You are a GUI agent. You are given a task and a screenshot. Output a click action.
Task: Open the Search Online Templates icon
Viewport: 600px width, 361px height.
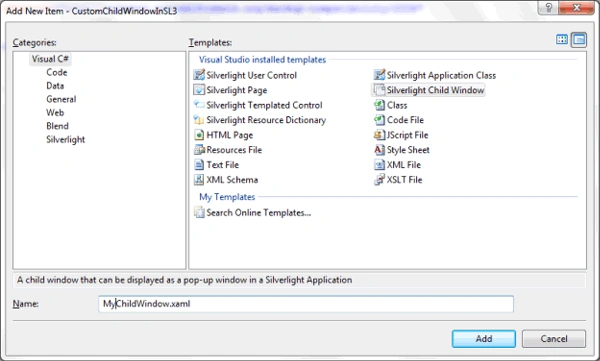pos(199,212)
